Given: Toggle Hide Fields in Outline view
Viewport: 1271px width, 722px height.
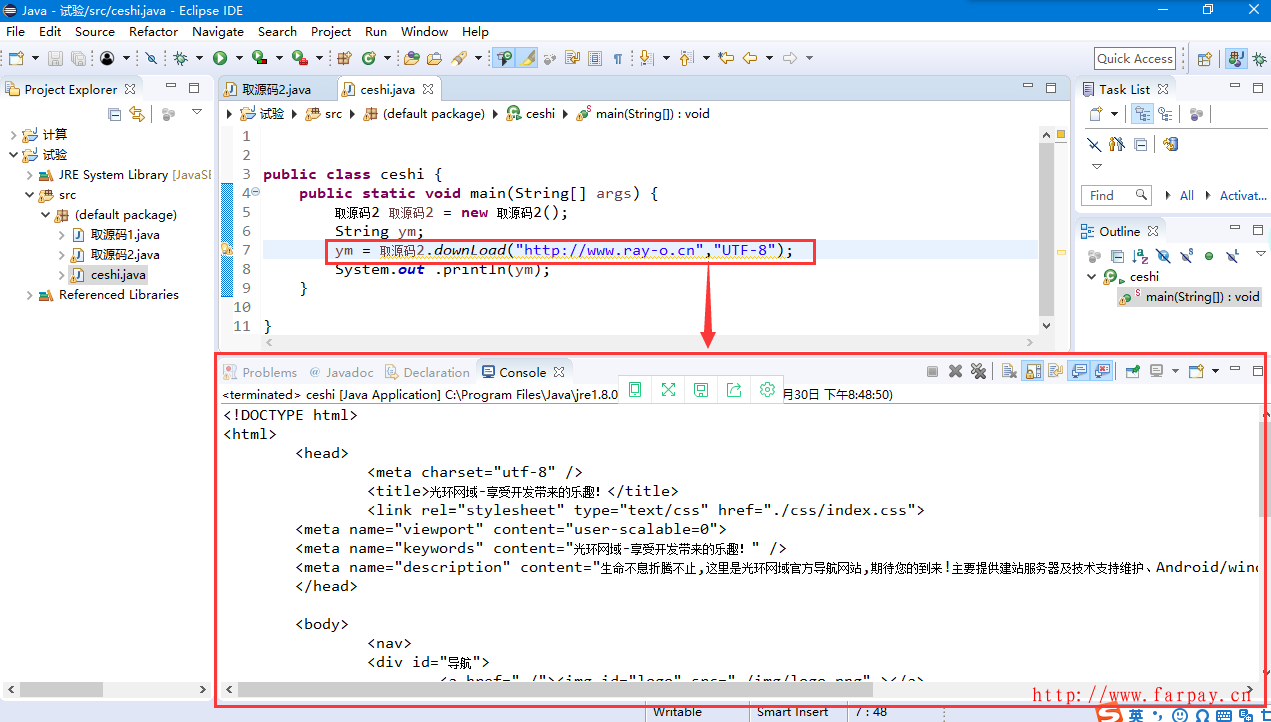Looking at the screenshot, I should click(1163, 256).
